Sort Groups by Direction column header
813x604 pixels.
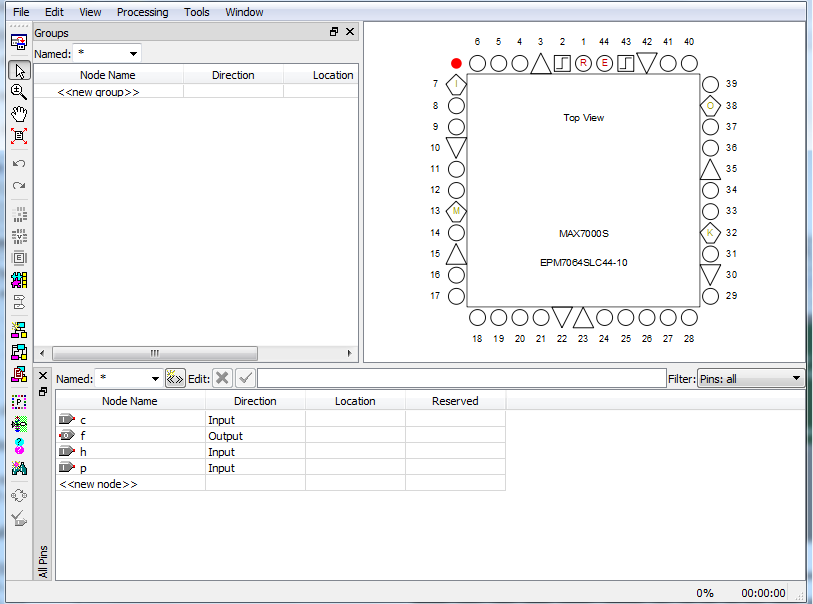tap(233, 75)
